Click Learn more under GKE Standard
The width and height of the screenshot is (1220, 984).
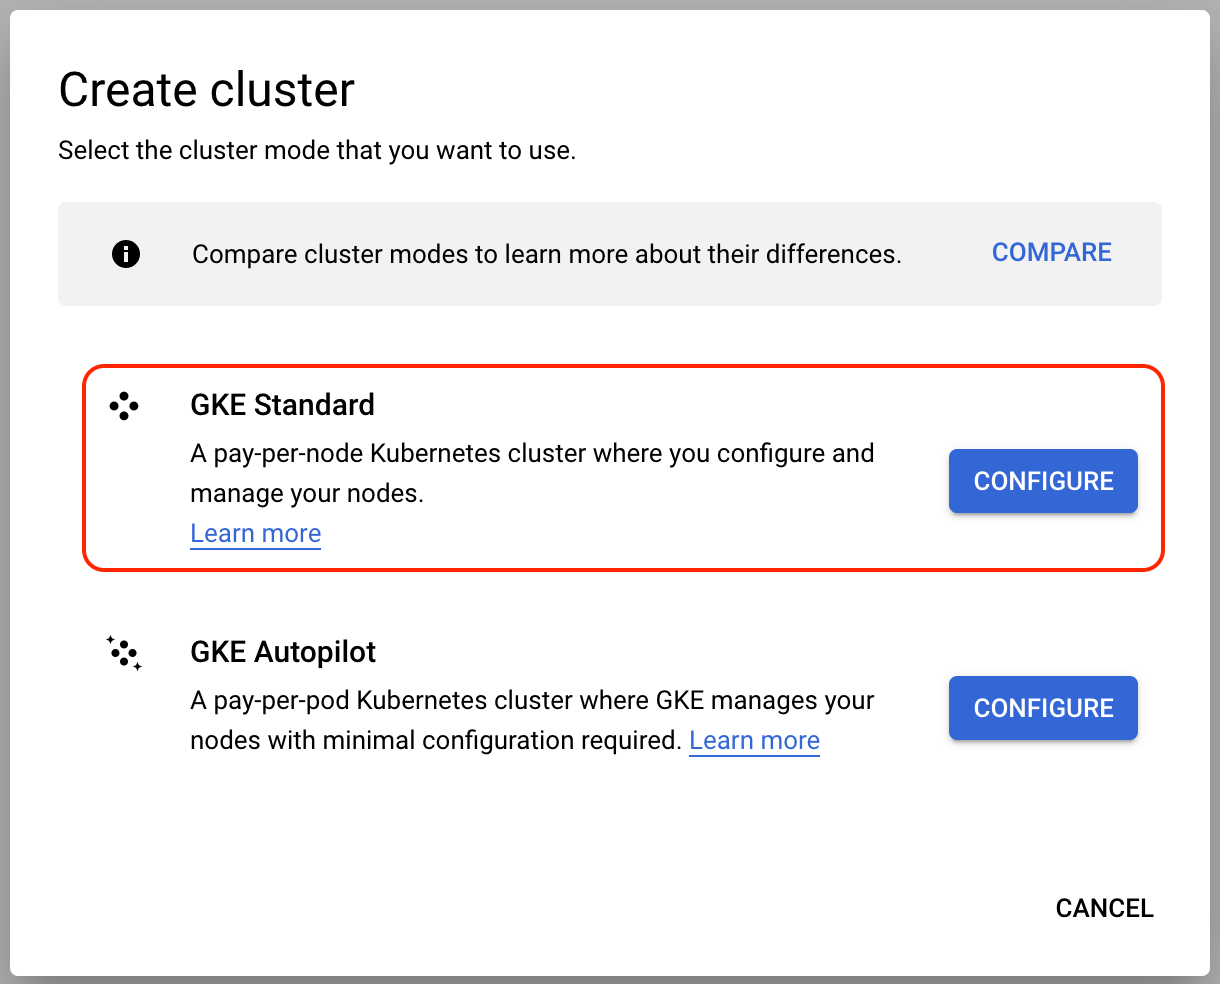(x=255, y=533)
